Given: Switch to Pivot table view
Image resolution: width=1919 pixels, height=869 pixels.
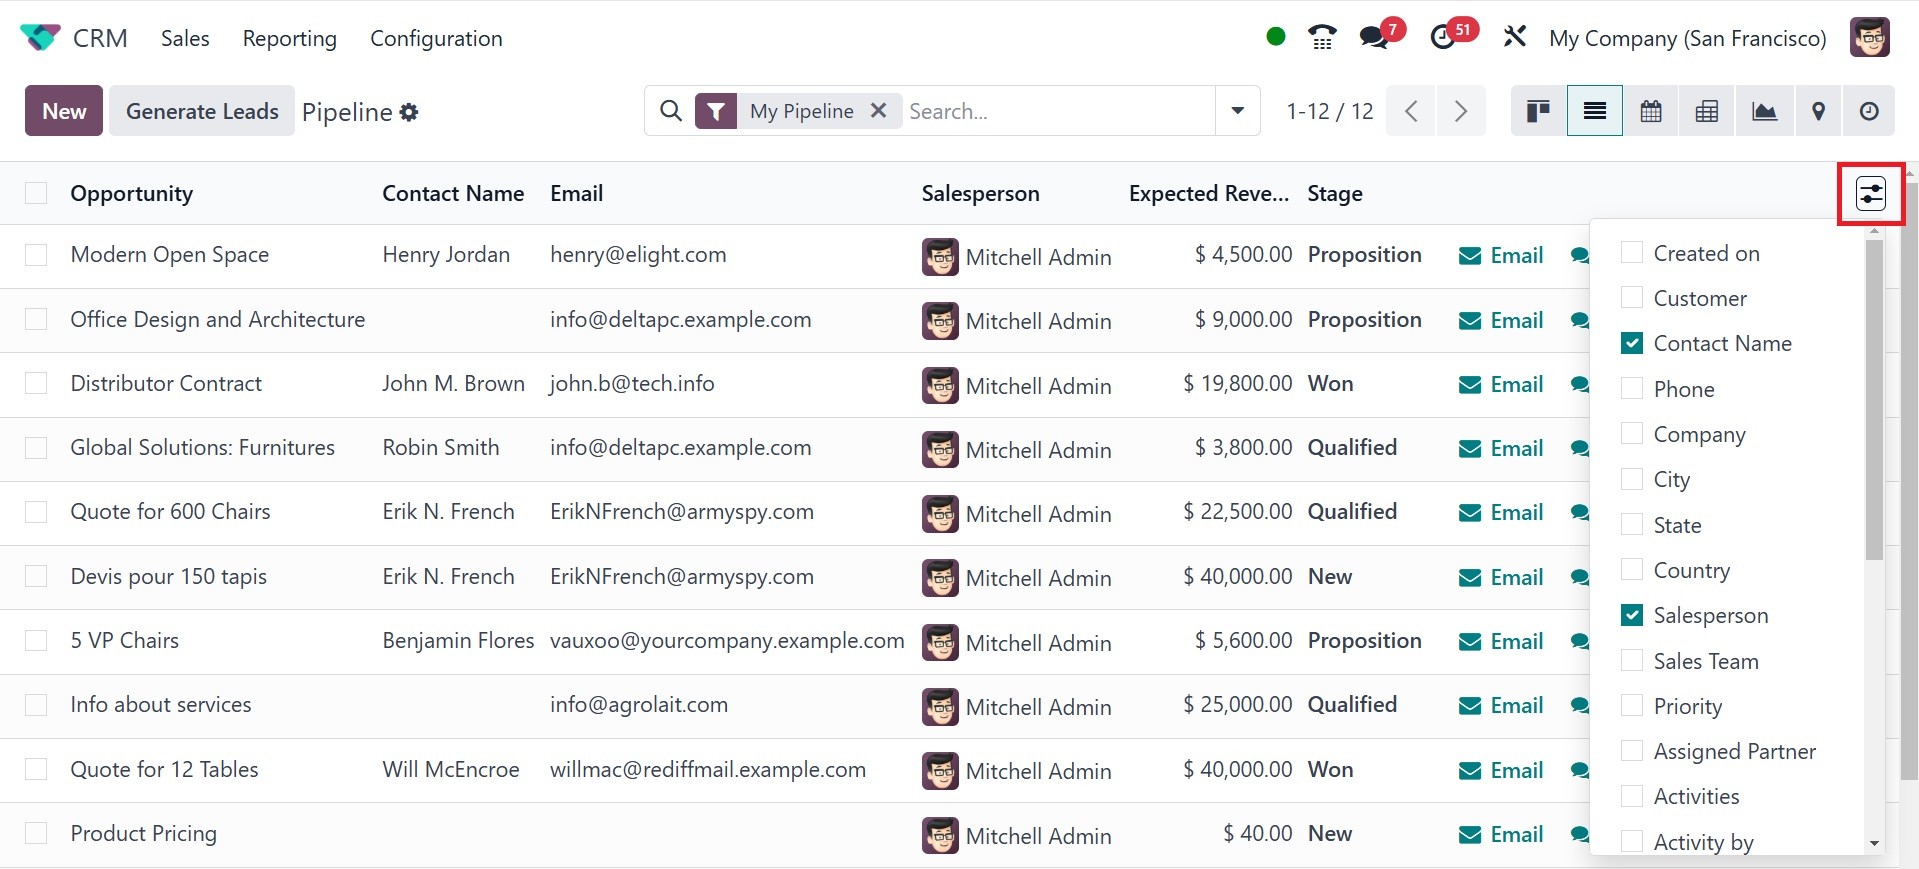Looking at the screenshot, I should 1707,111.
